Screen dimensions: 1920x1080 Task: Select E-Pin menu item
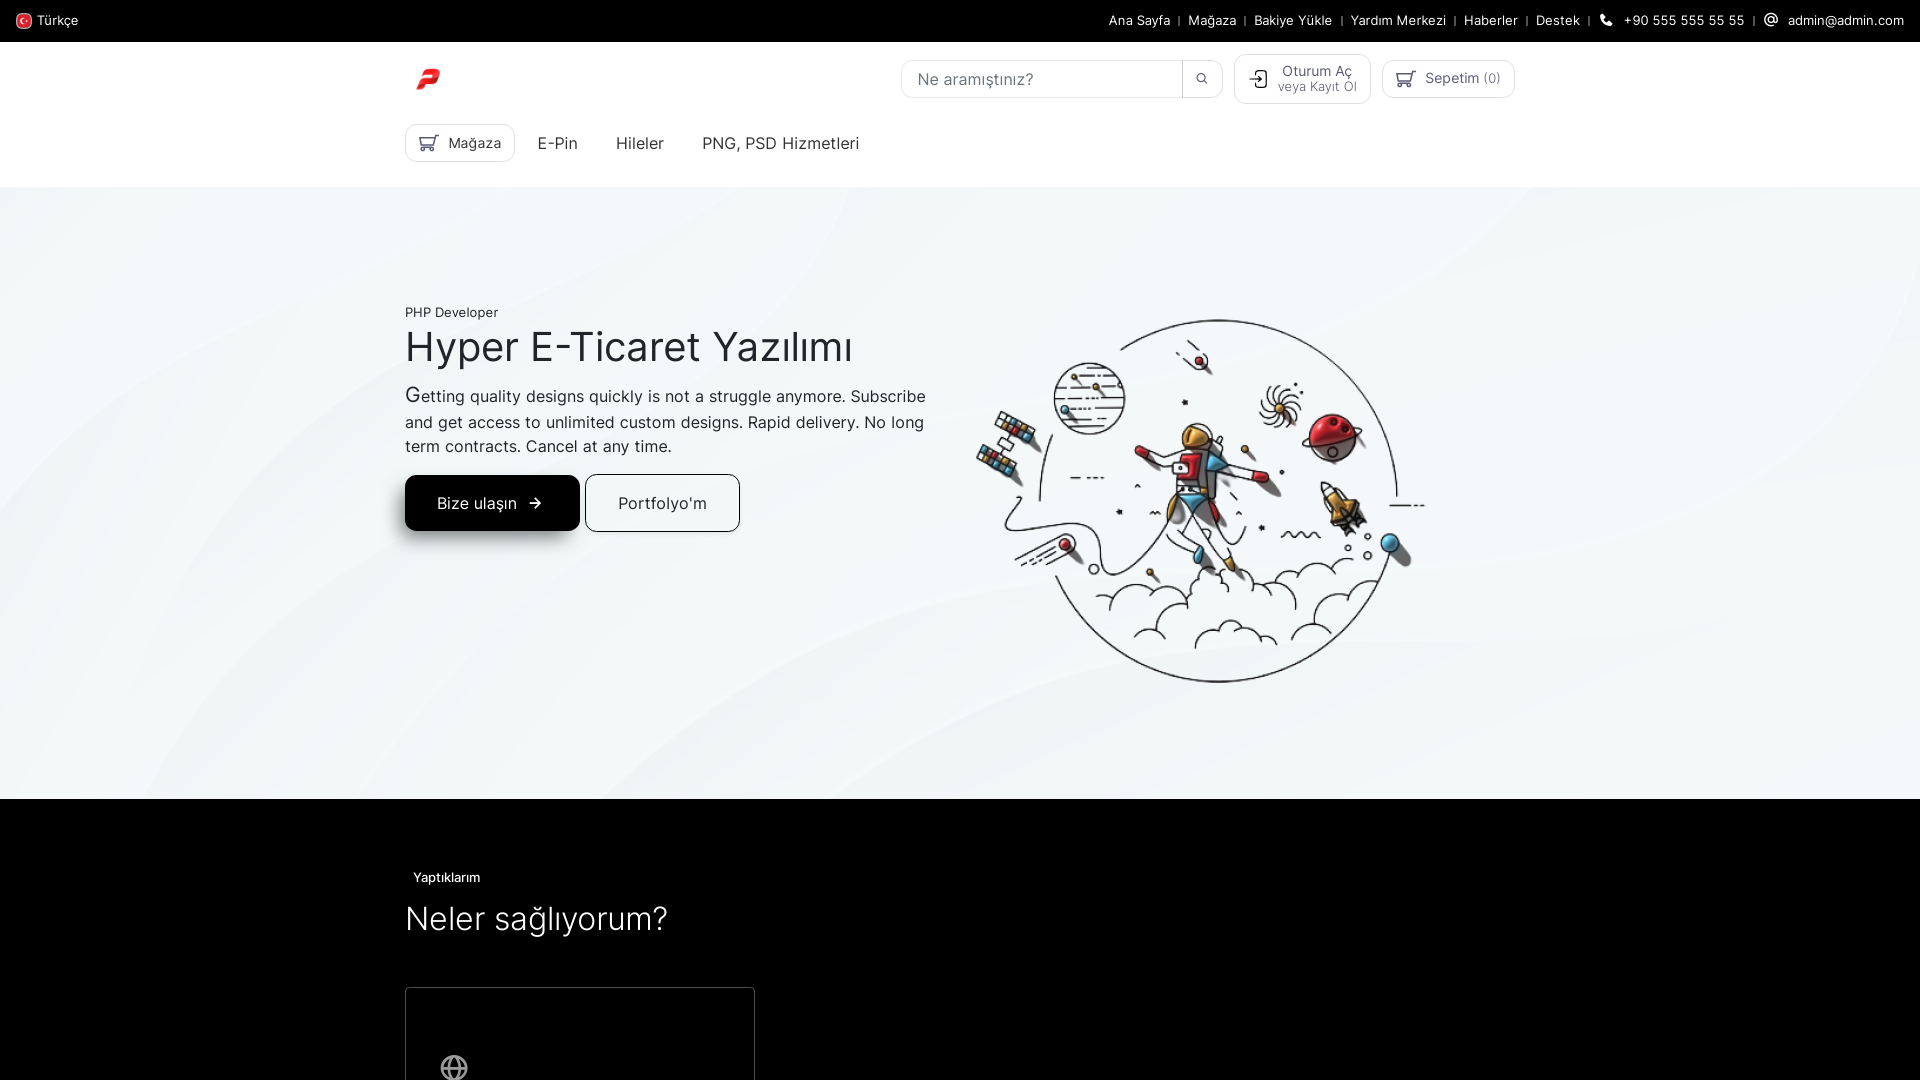[x=557, y=143]
